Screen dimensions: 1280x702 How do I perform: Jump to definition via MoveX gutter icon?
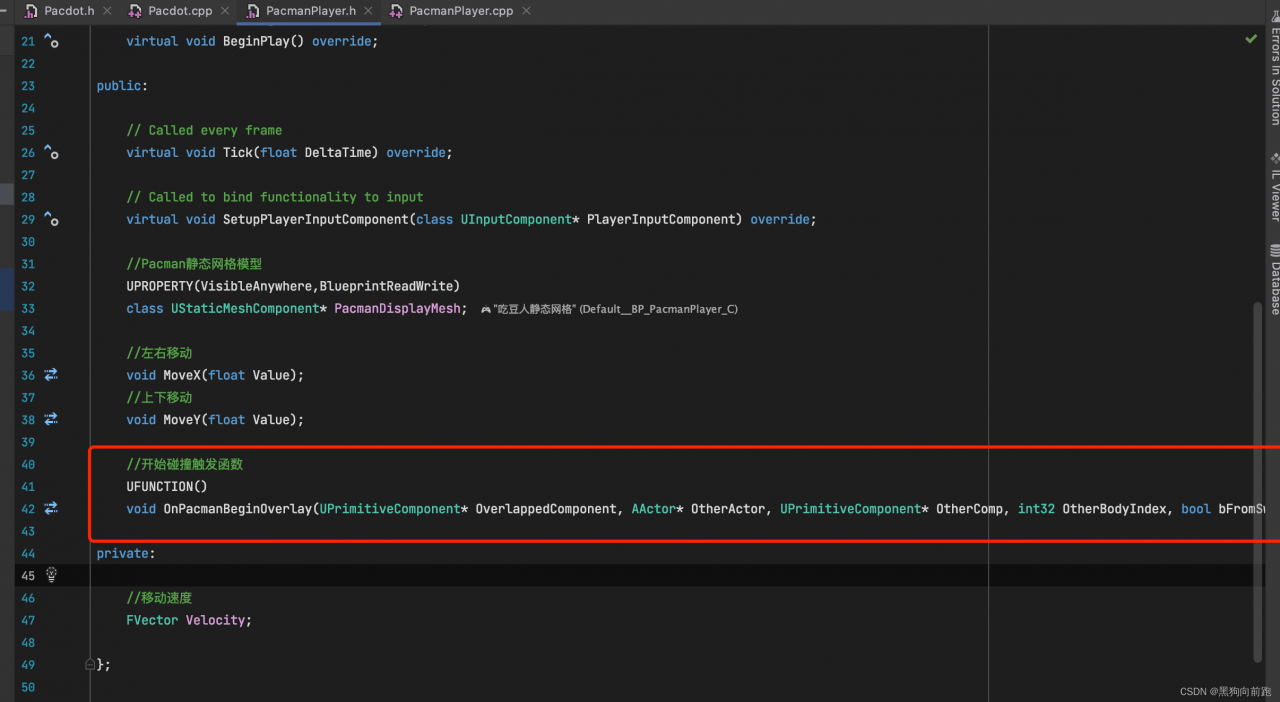(51, 375)
